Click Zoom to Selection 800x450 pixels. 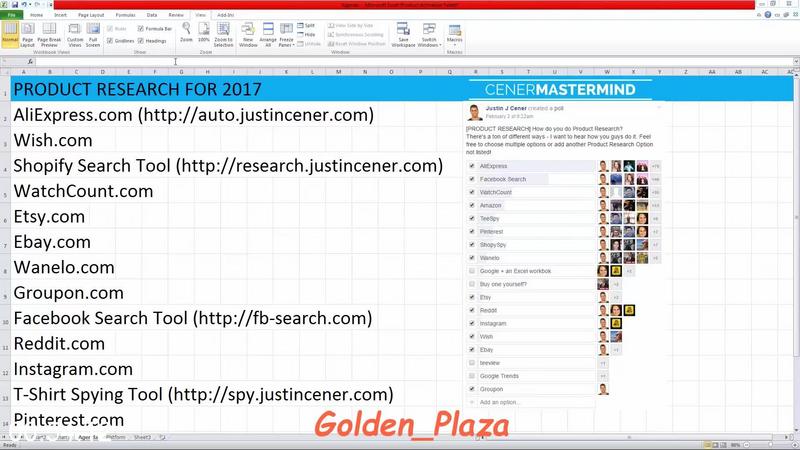223,34
